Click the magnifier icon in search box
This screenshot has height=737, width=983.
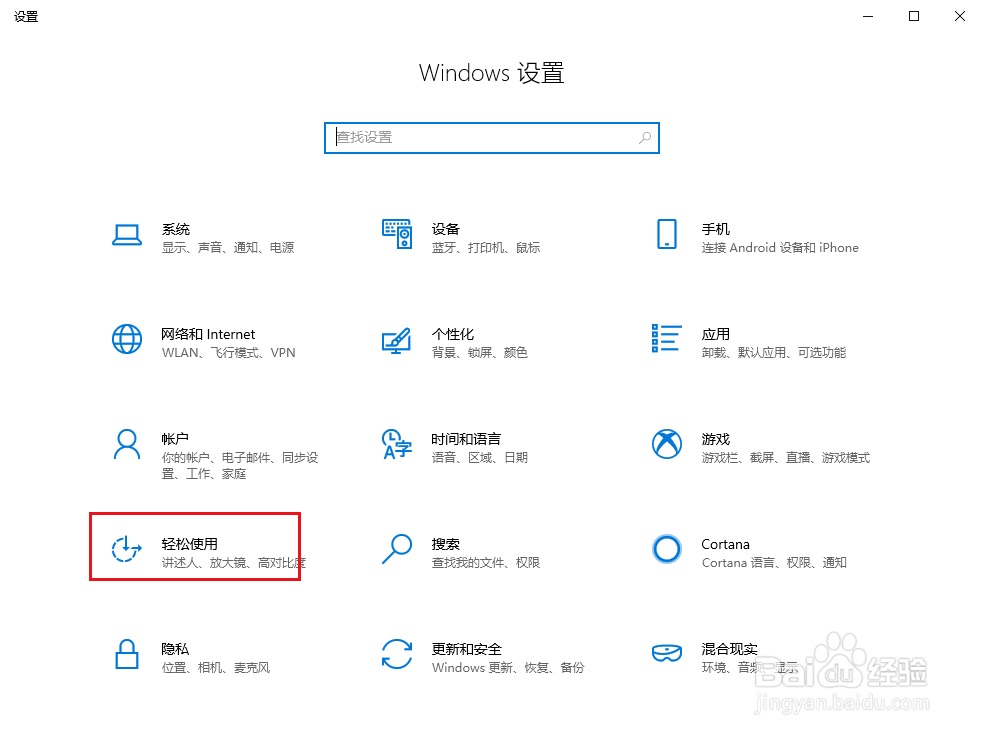pos(644,138)
